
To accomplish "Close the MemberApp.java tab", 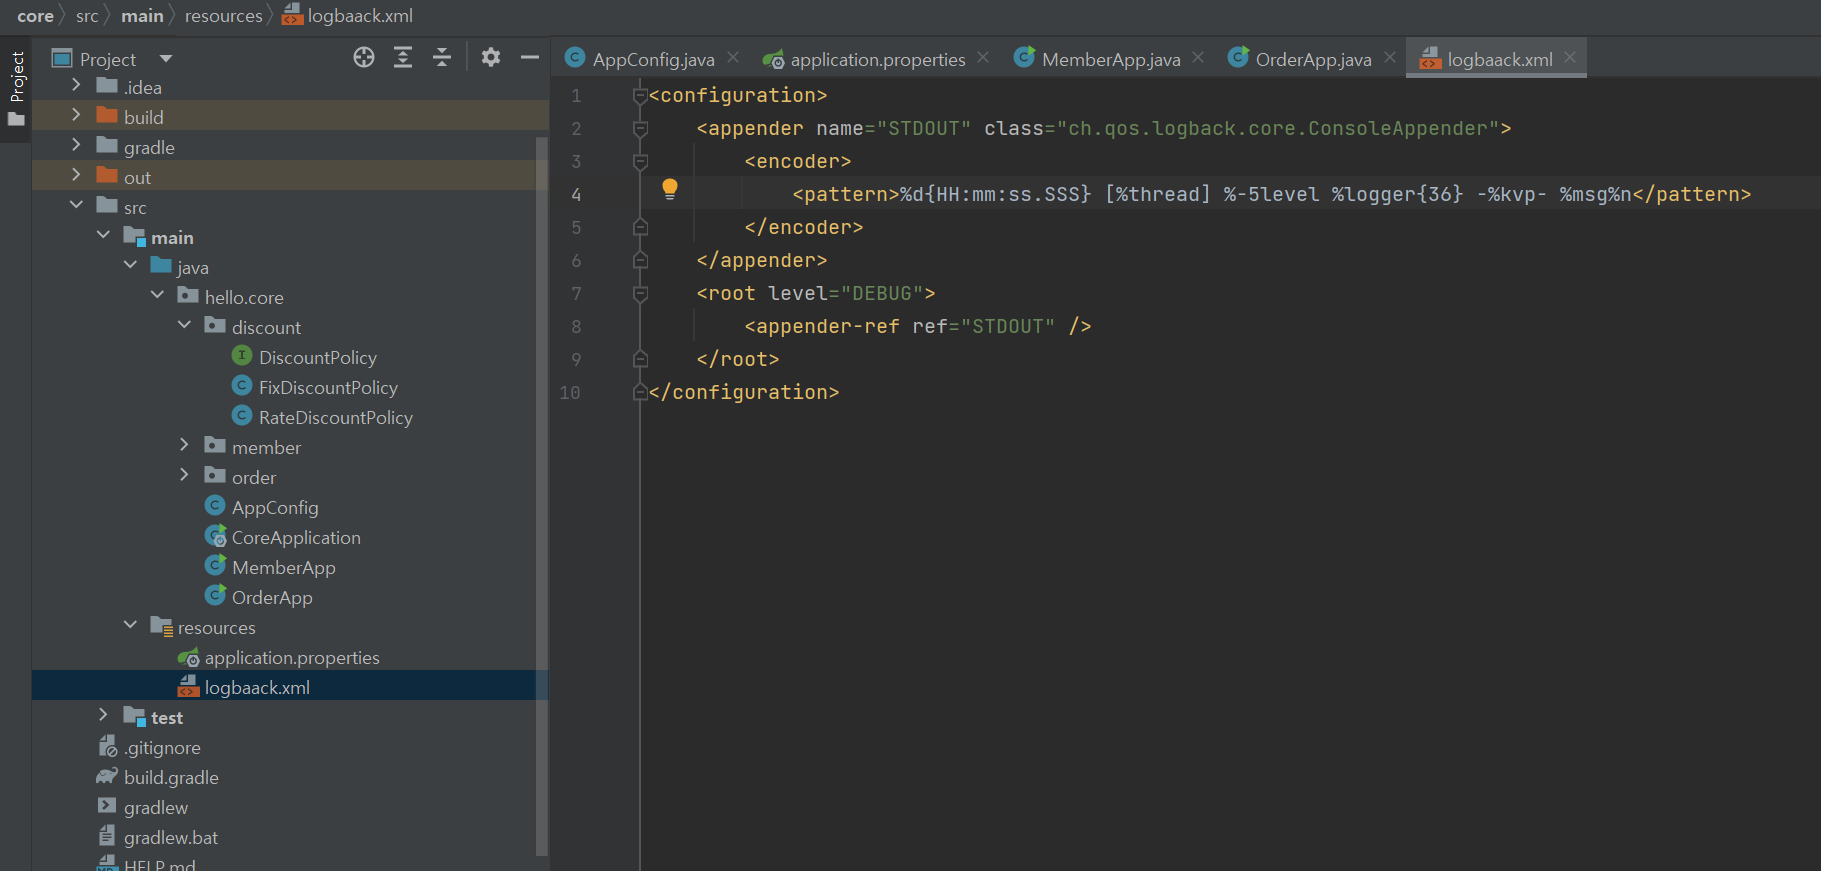I will click(1198, 57).
